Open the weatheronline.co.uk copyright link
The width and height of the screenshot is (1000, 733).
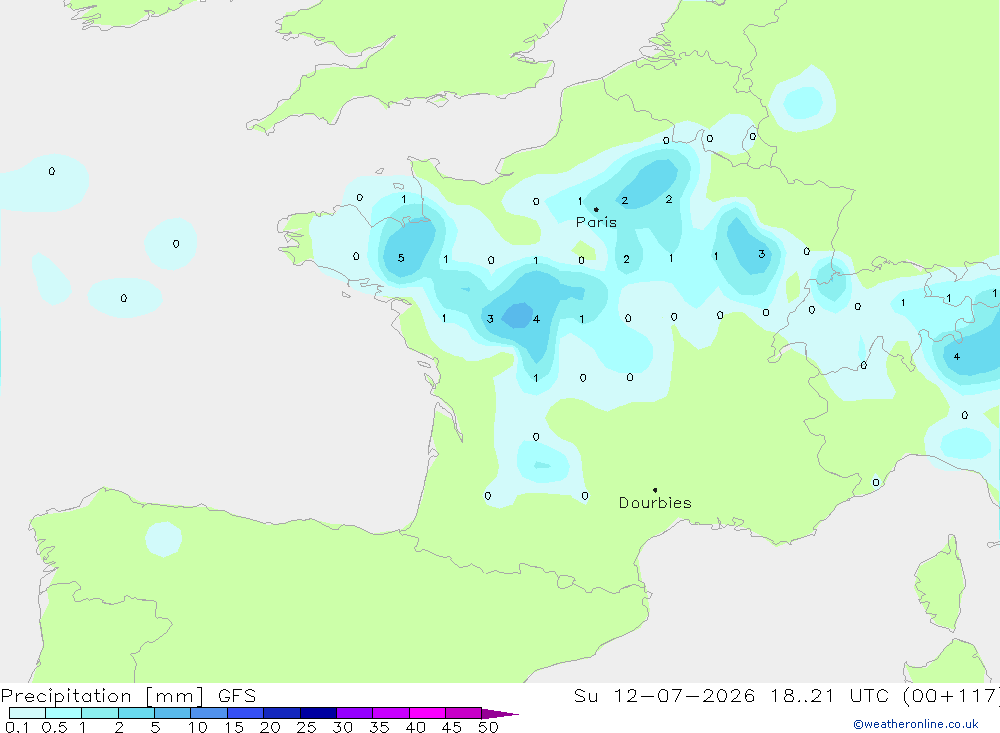[x=916, y=724]
